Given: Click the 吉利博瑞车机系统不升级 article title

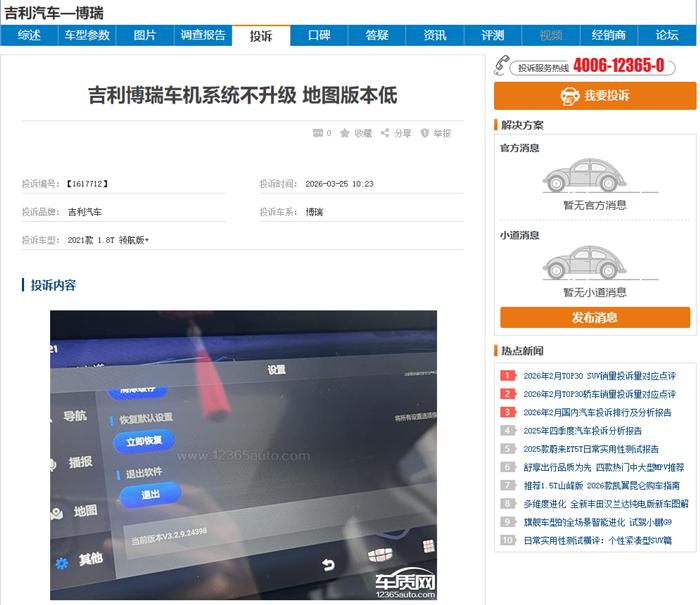Looking at the screenshot, I should click(x=242, y=95).
